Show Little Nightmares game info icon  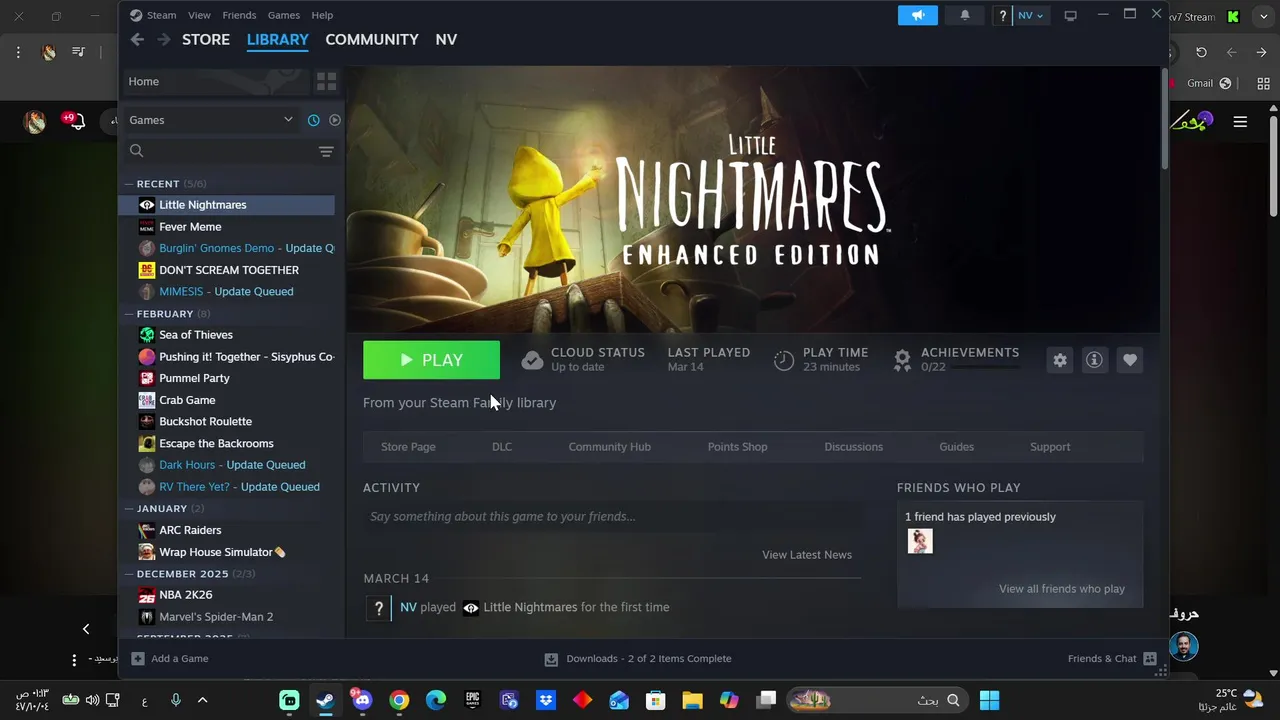click(1094, 360)
